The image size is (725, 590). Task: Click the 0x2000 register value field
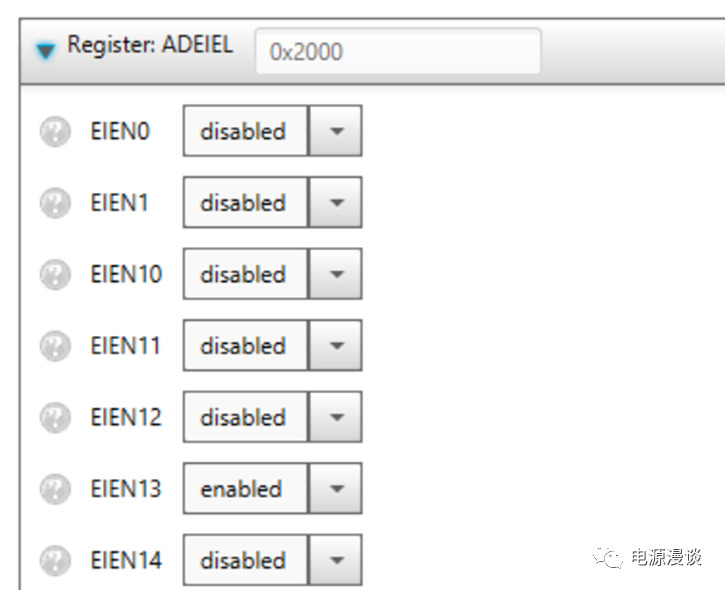(x=397, y=51)
